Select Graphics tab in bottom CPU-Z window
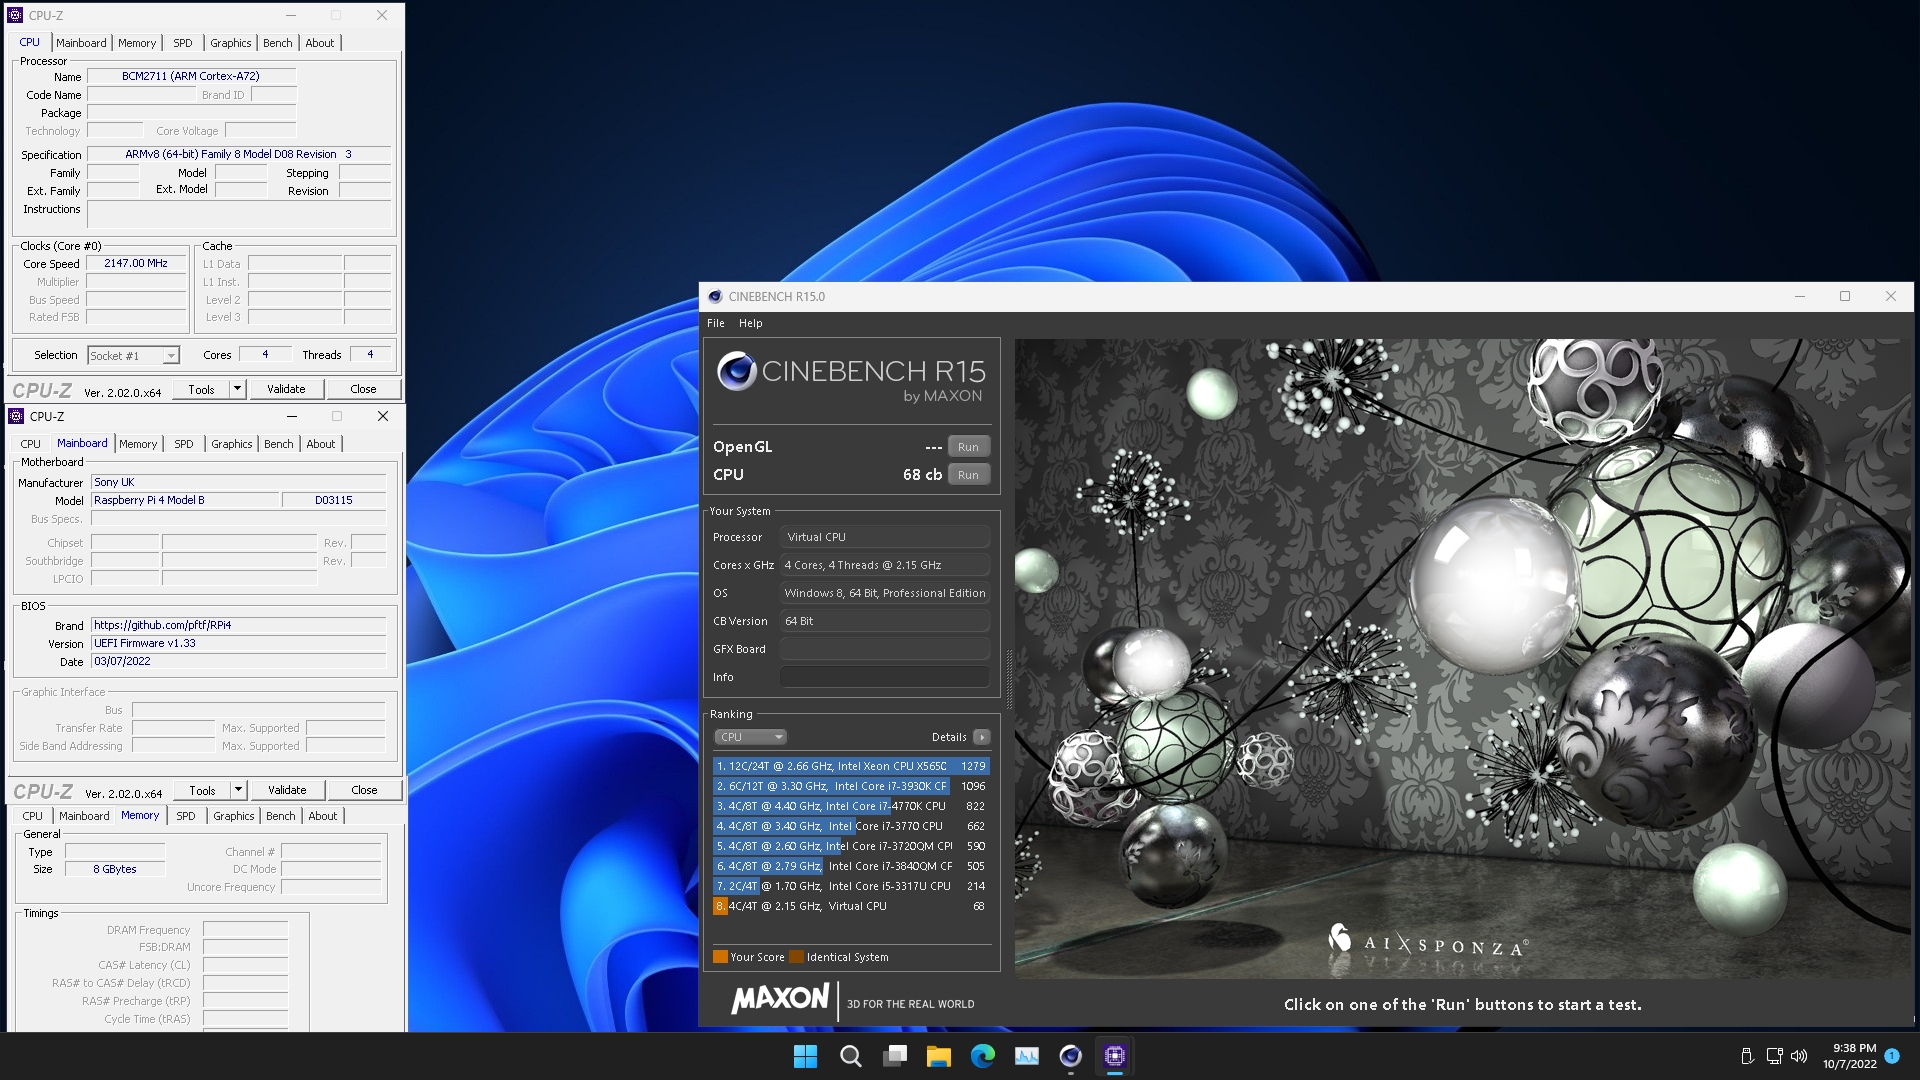The image size is (1920, 1080). pos(234,816)
